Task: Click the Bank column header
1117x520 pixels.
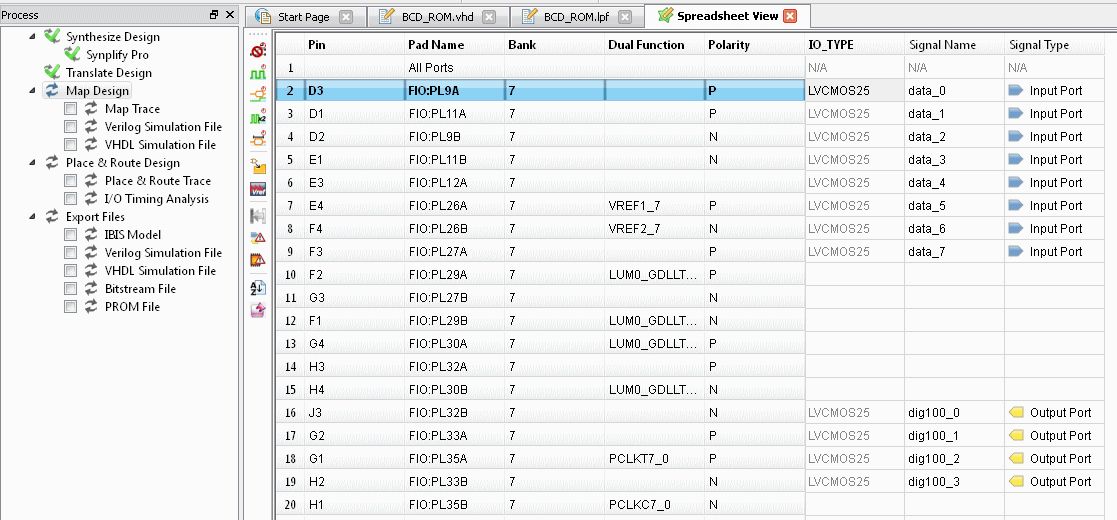Action: (554, 45)
